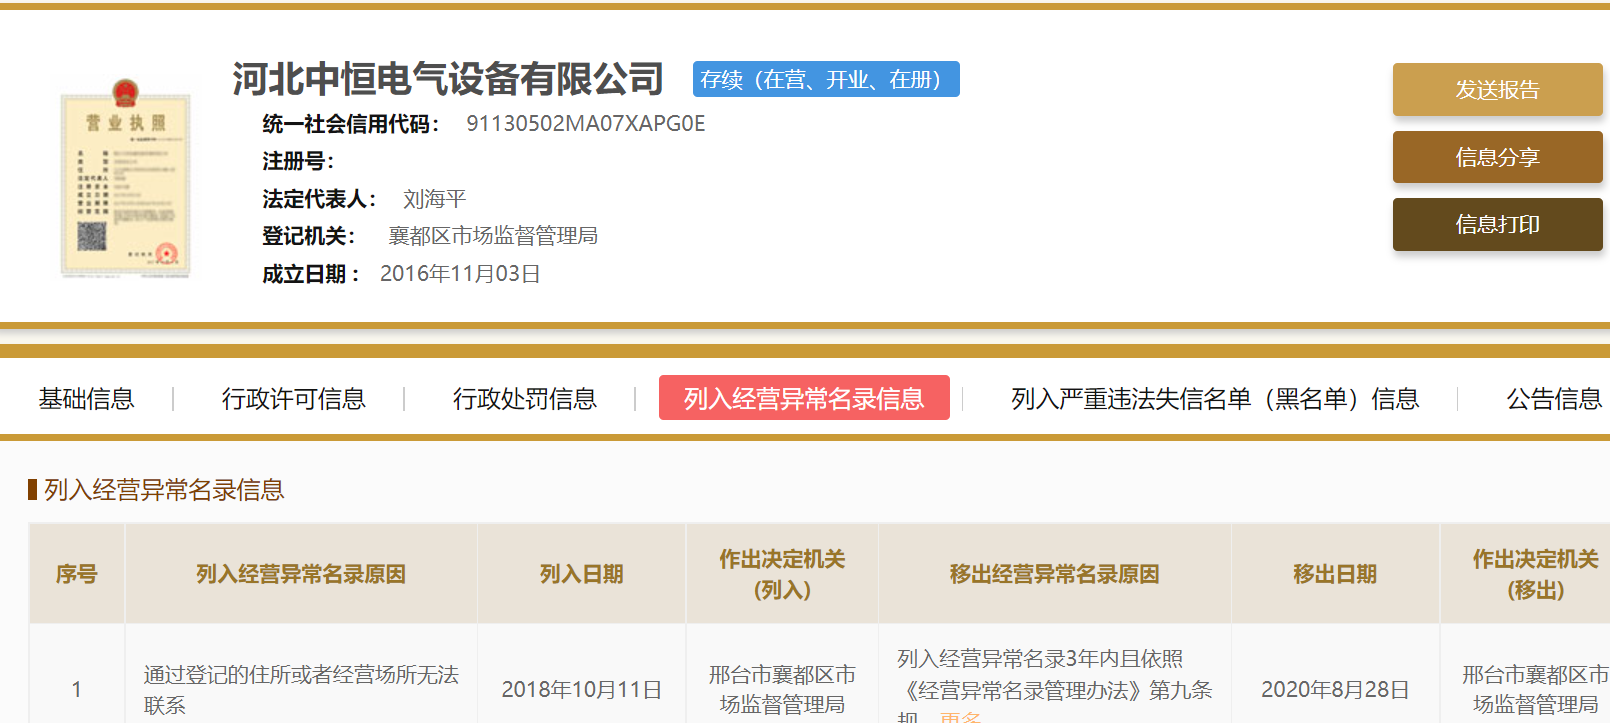
Task: Click the company name 河北中恒电气设备有限公司
Action: click(x=448, y=79)
